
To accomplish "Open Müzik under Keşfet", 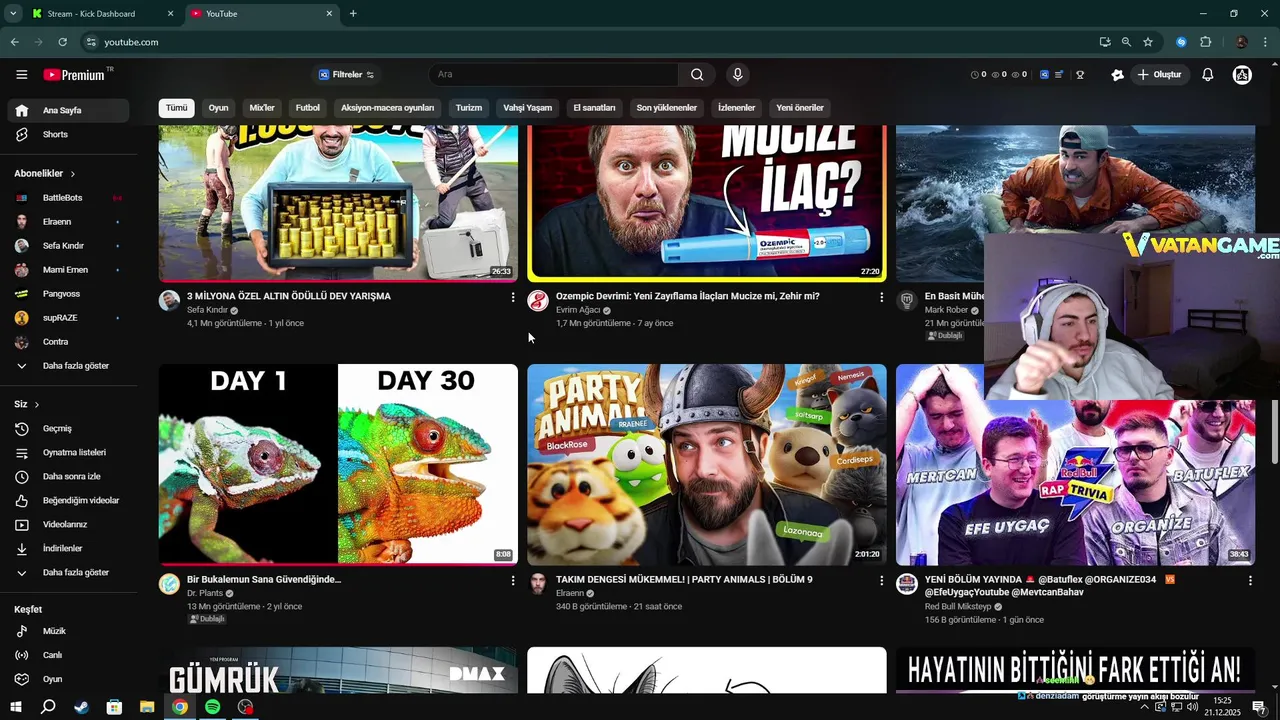I will pyautogui.click(x=70, y=631).
